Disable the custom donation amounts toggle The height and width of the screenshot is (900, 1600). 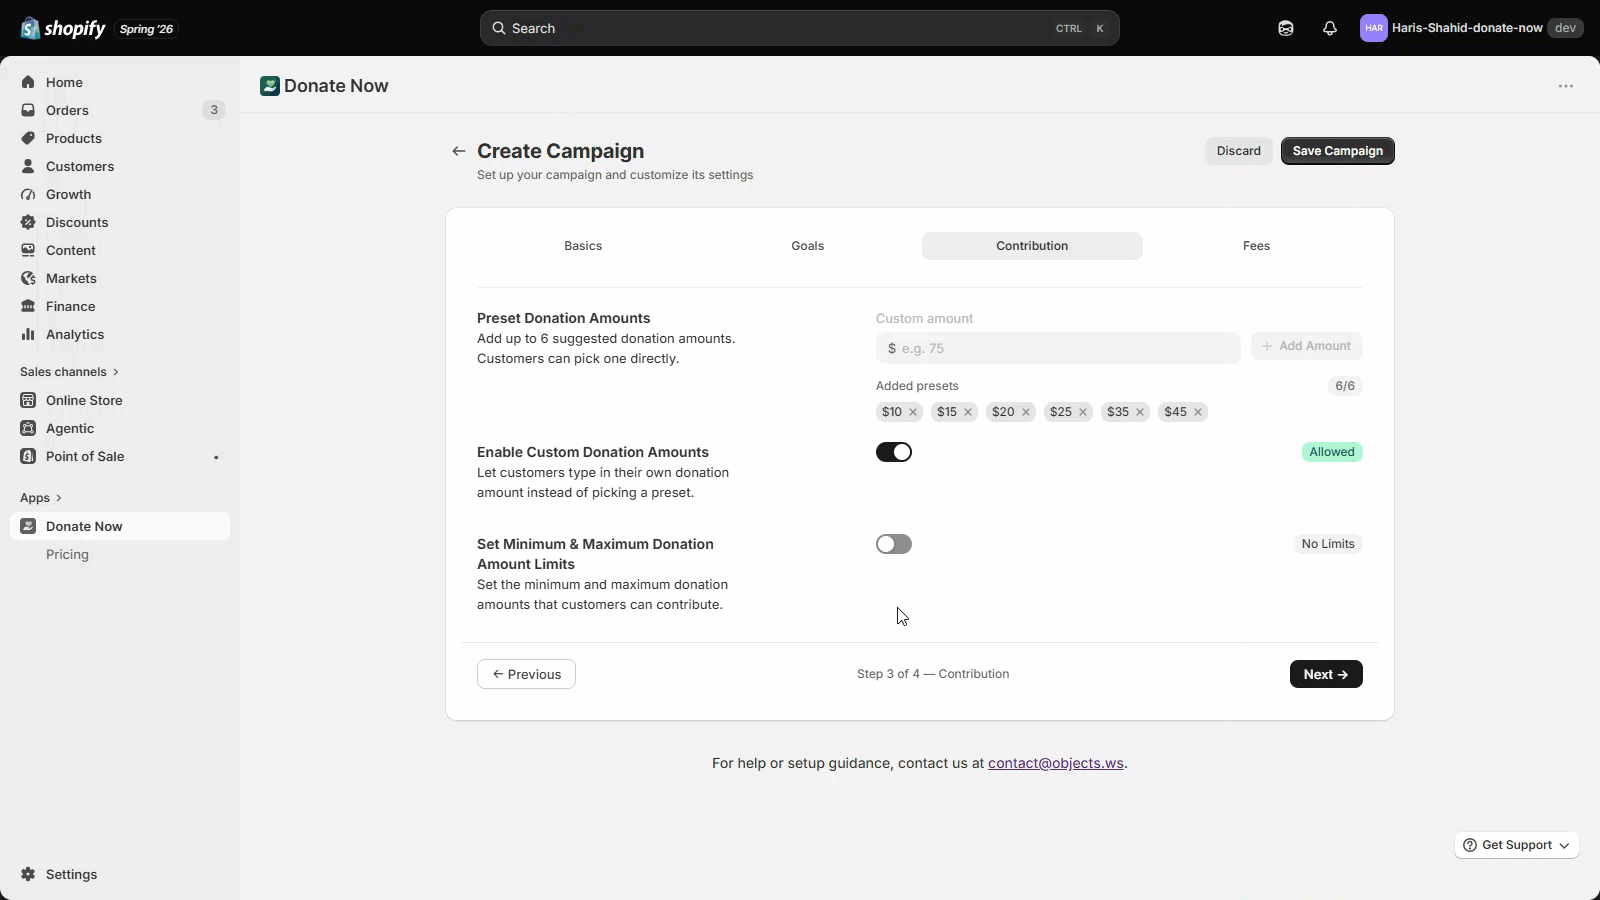894,452
